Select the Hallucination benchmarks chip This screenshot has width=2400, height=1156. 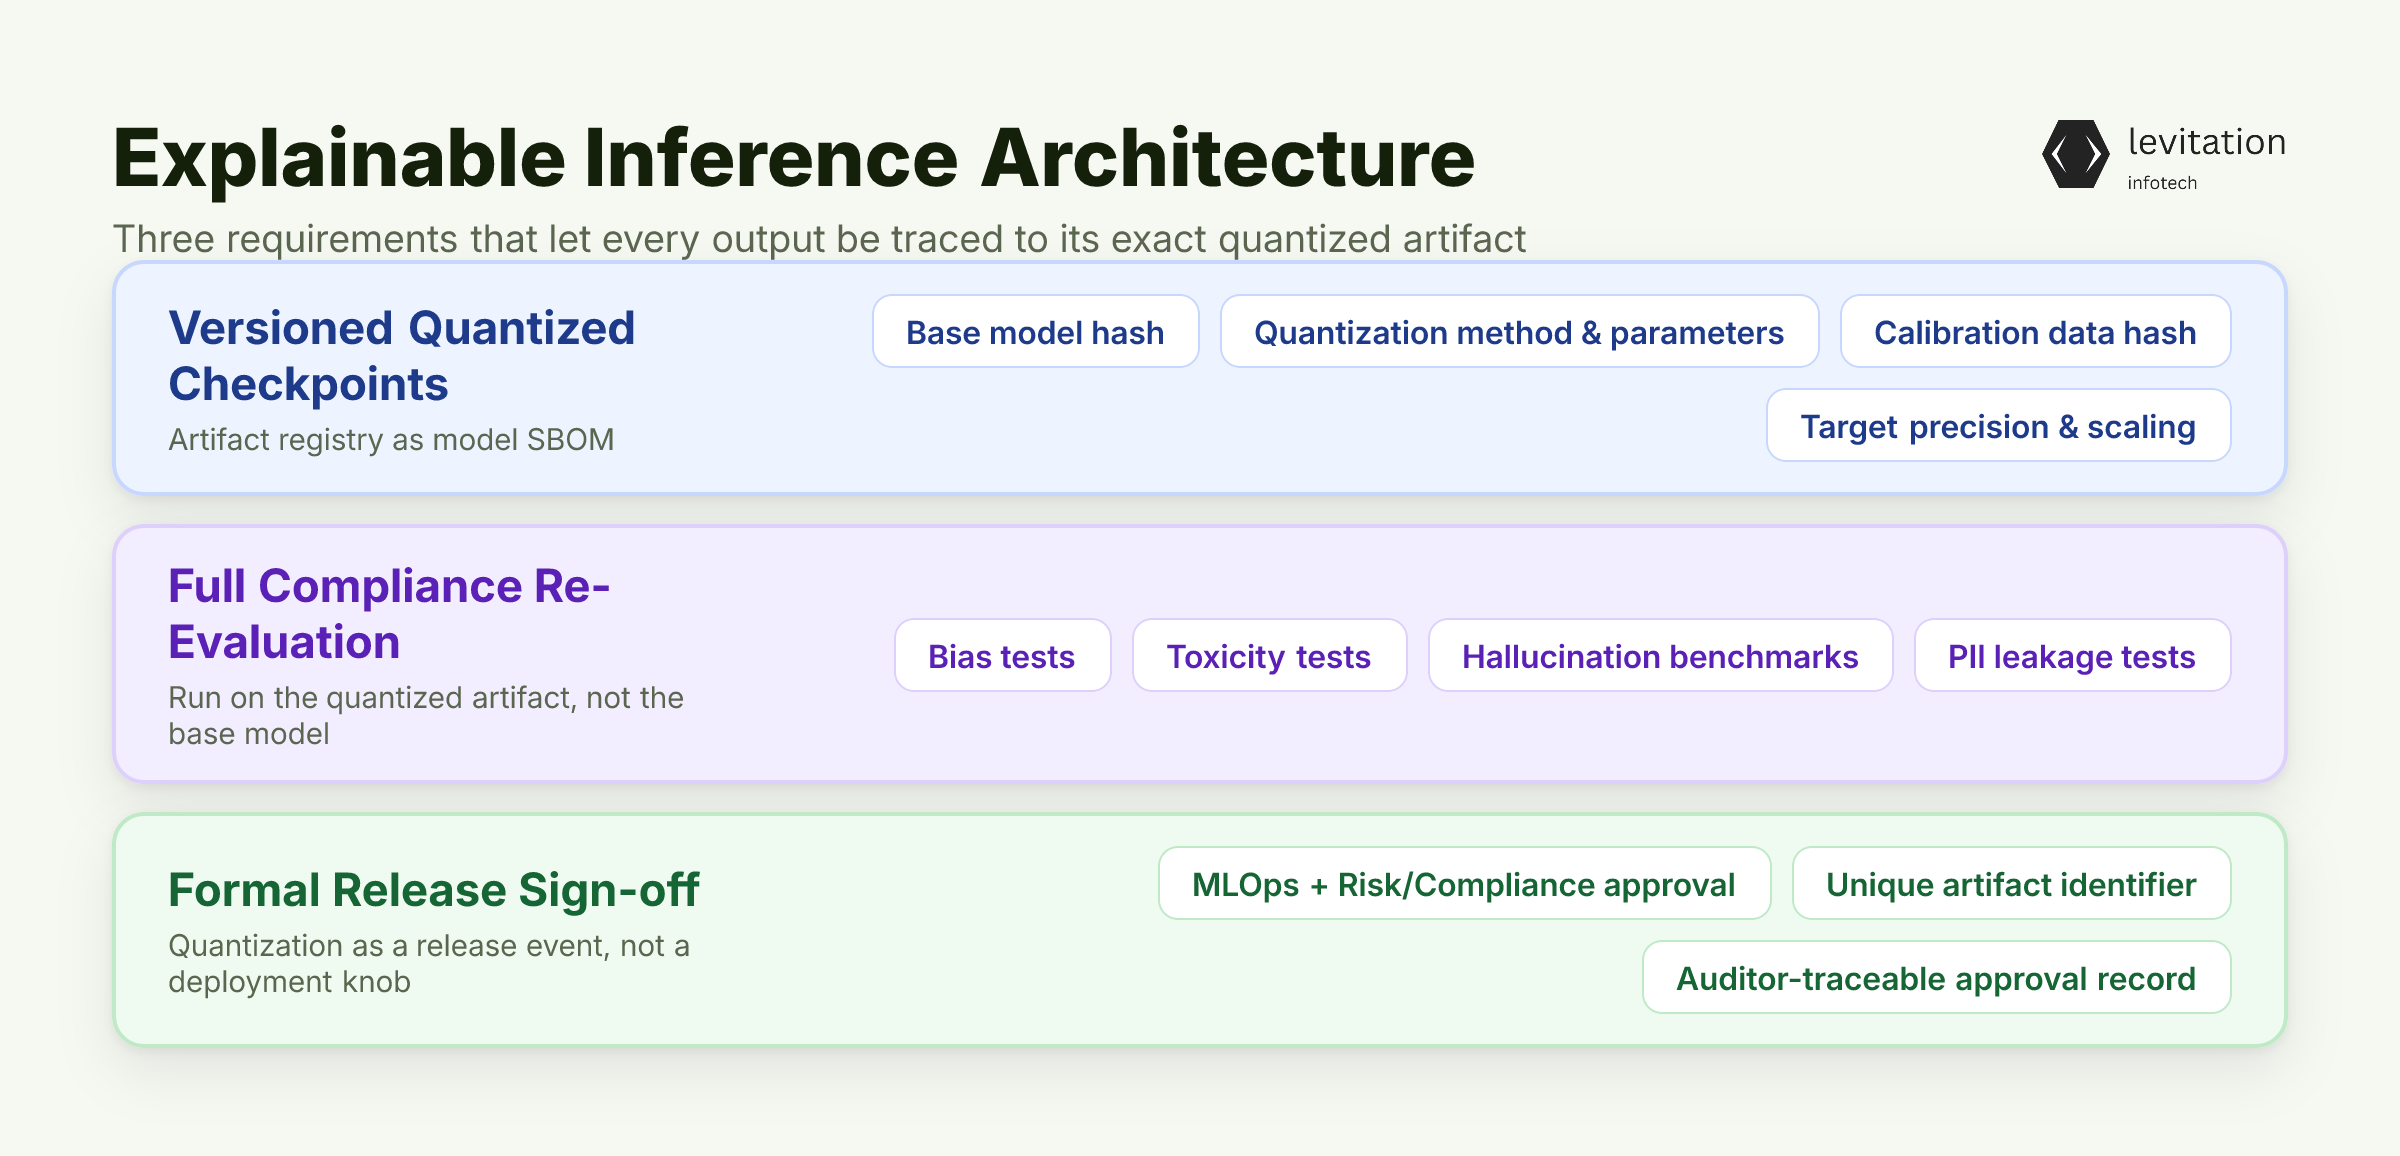click(1660, 655)
